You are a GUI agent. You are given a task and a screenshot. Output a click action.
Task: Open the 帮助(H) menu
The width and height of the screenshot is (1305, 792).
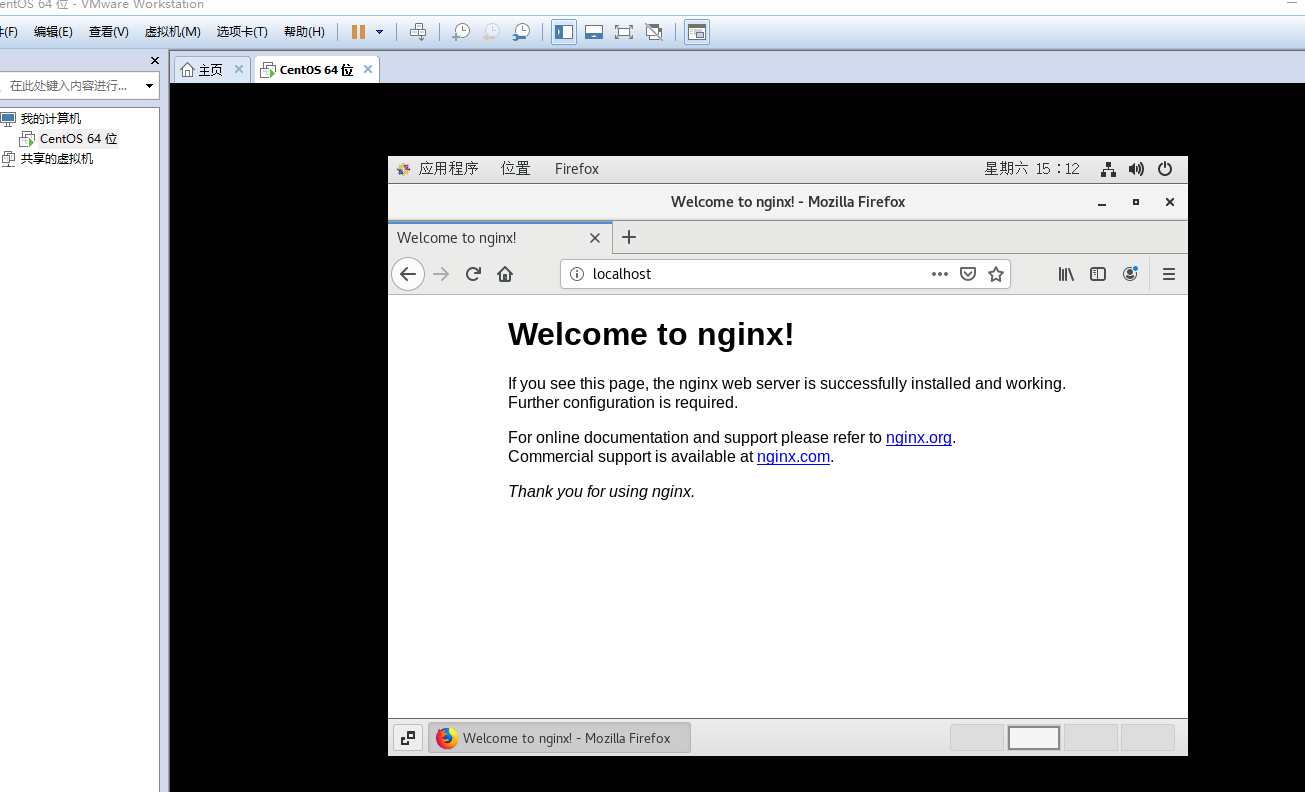[x=304, y=32]
